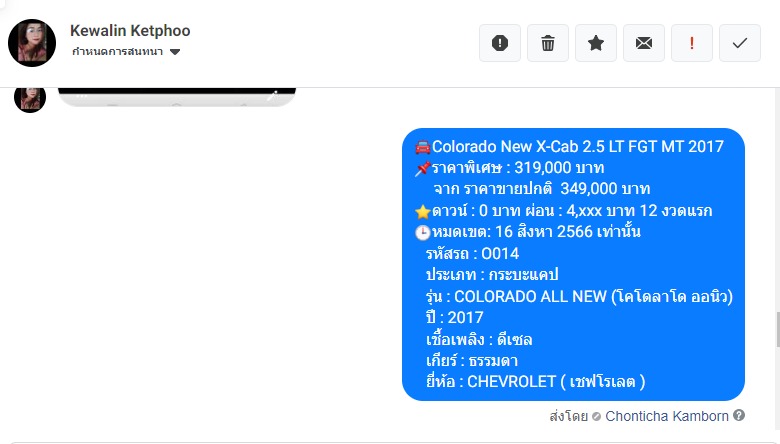780x444 pixels.
Task: Click the chat scrollbar thumb on the right
Action: coord(778,330)
